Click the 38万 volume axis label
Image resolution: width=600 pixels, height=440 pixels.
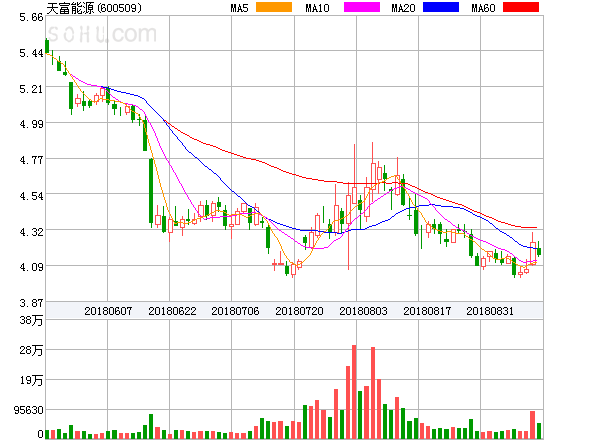point(31,320)
